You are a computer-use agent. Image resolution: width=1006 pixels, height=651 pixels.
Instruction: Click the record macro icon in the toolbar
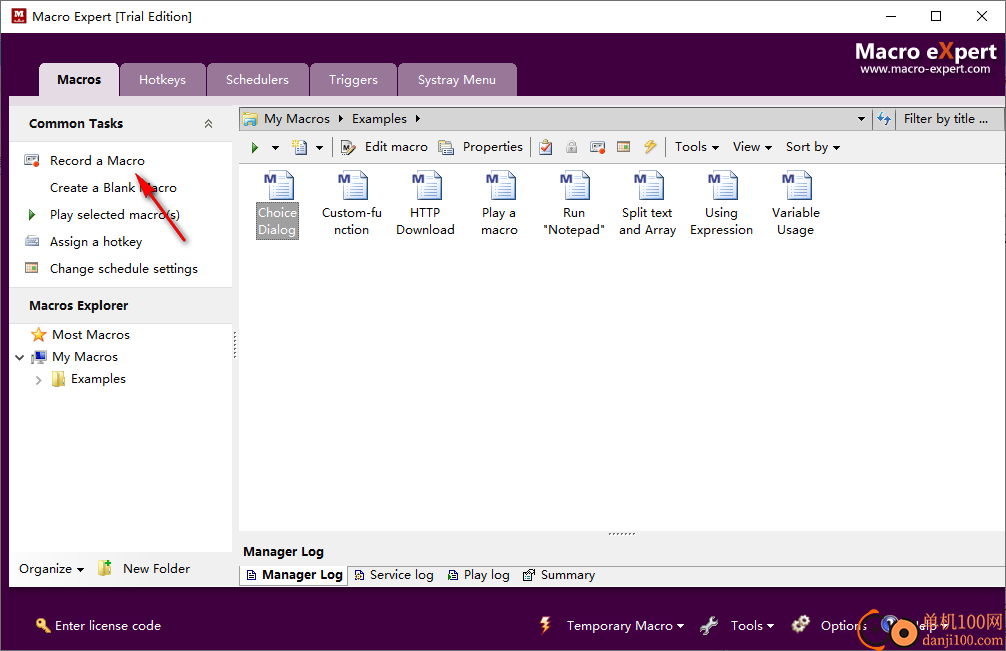pos(597,147)
